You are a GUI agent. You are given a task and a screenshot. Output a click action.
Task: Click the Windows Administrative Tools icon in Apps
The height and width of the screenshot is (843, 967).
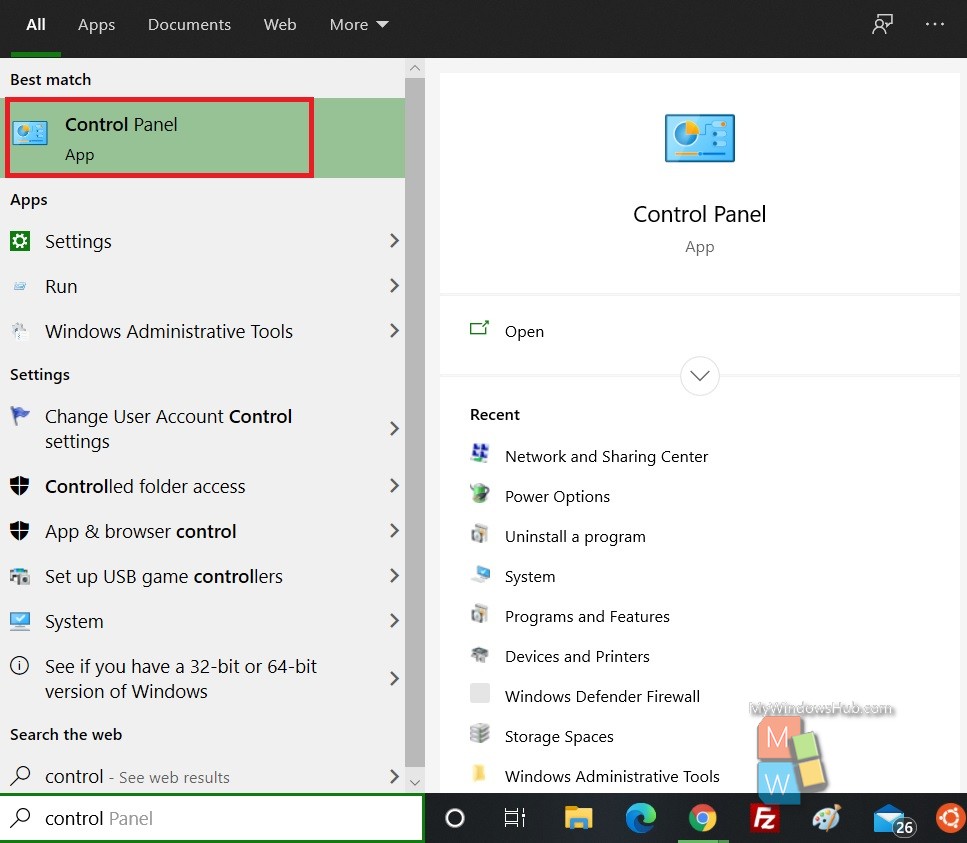[x=20, y=331]
